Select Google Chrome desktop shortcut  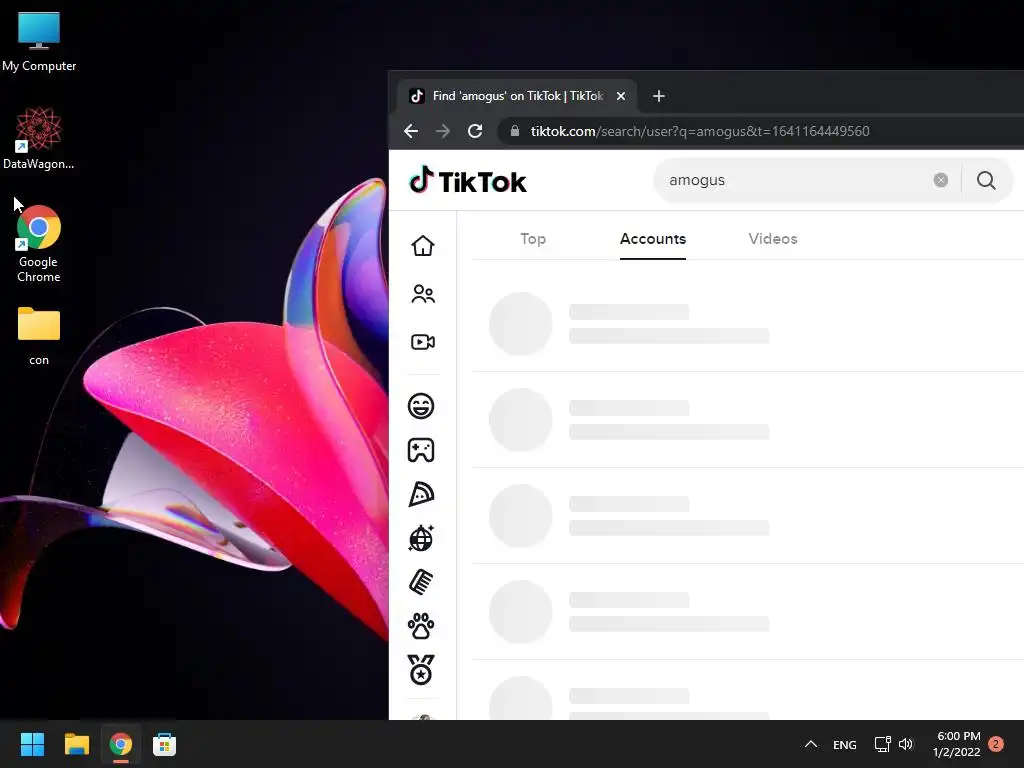click(x=39, y=244)
